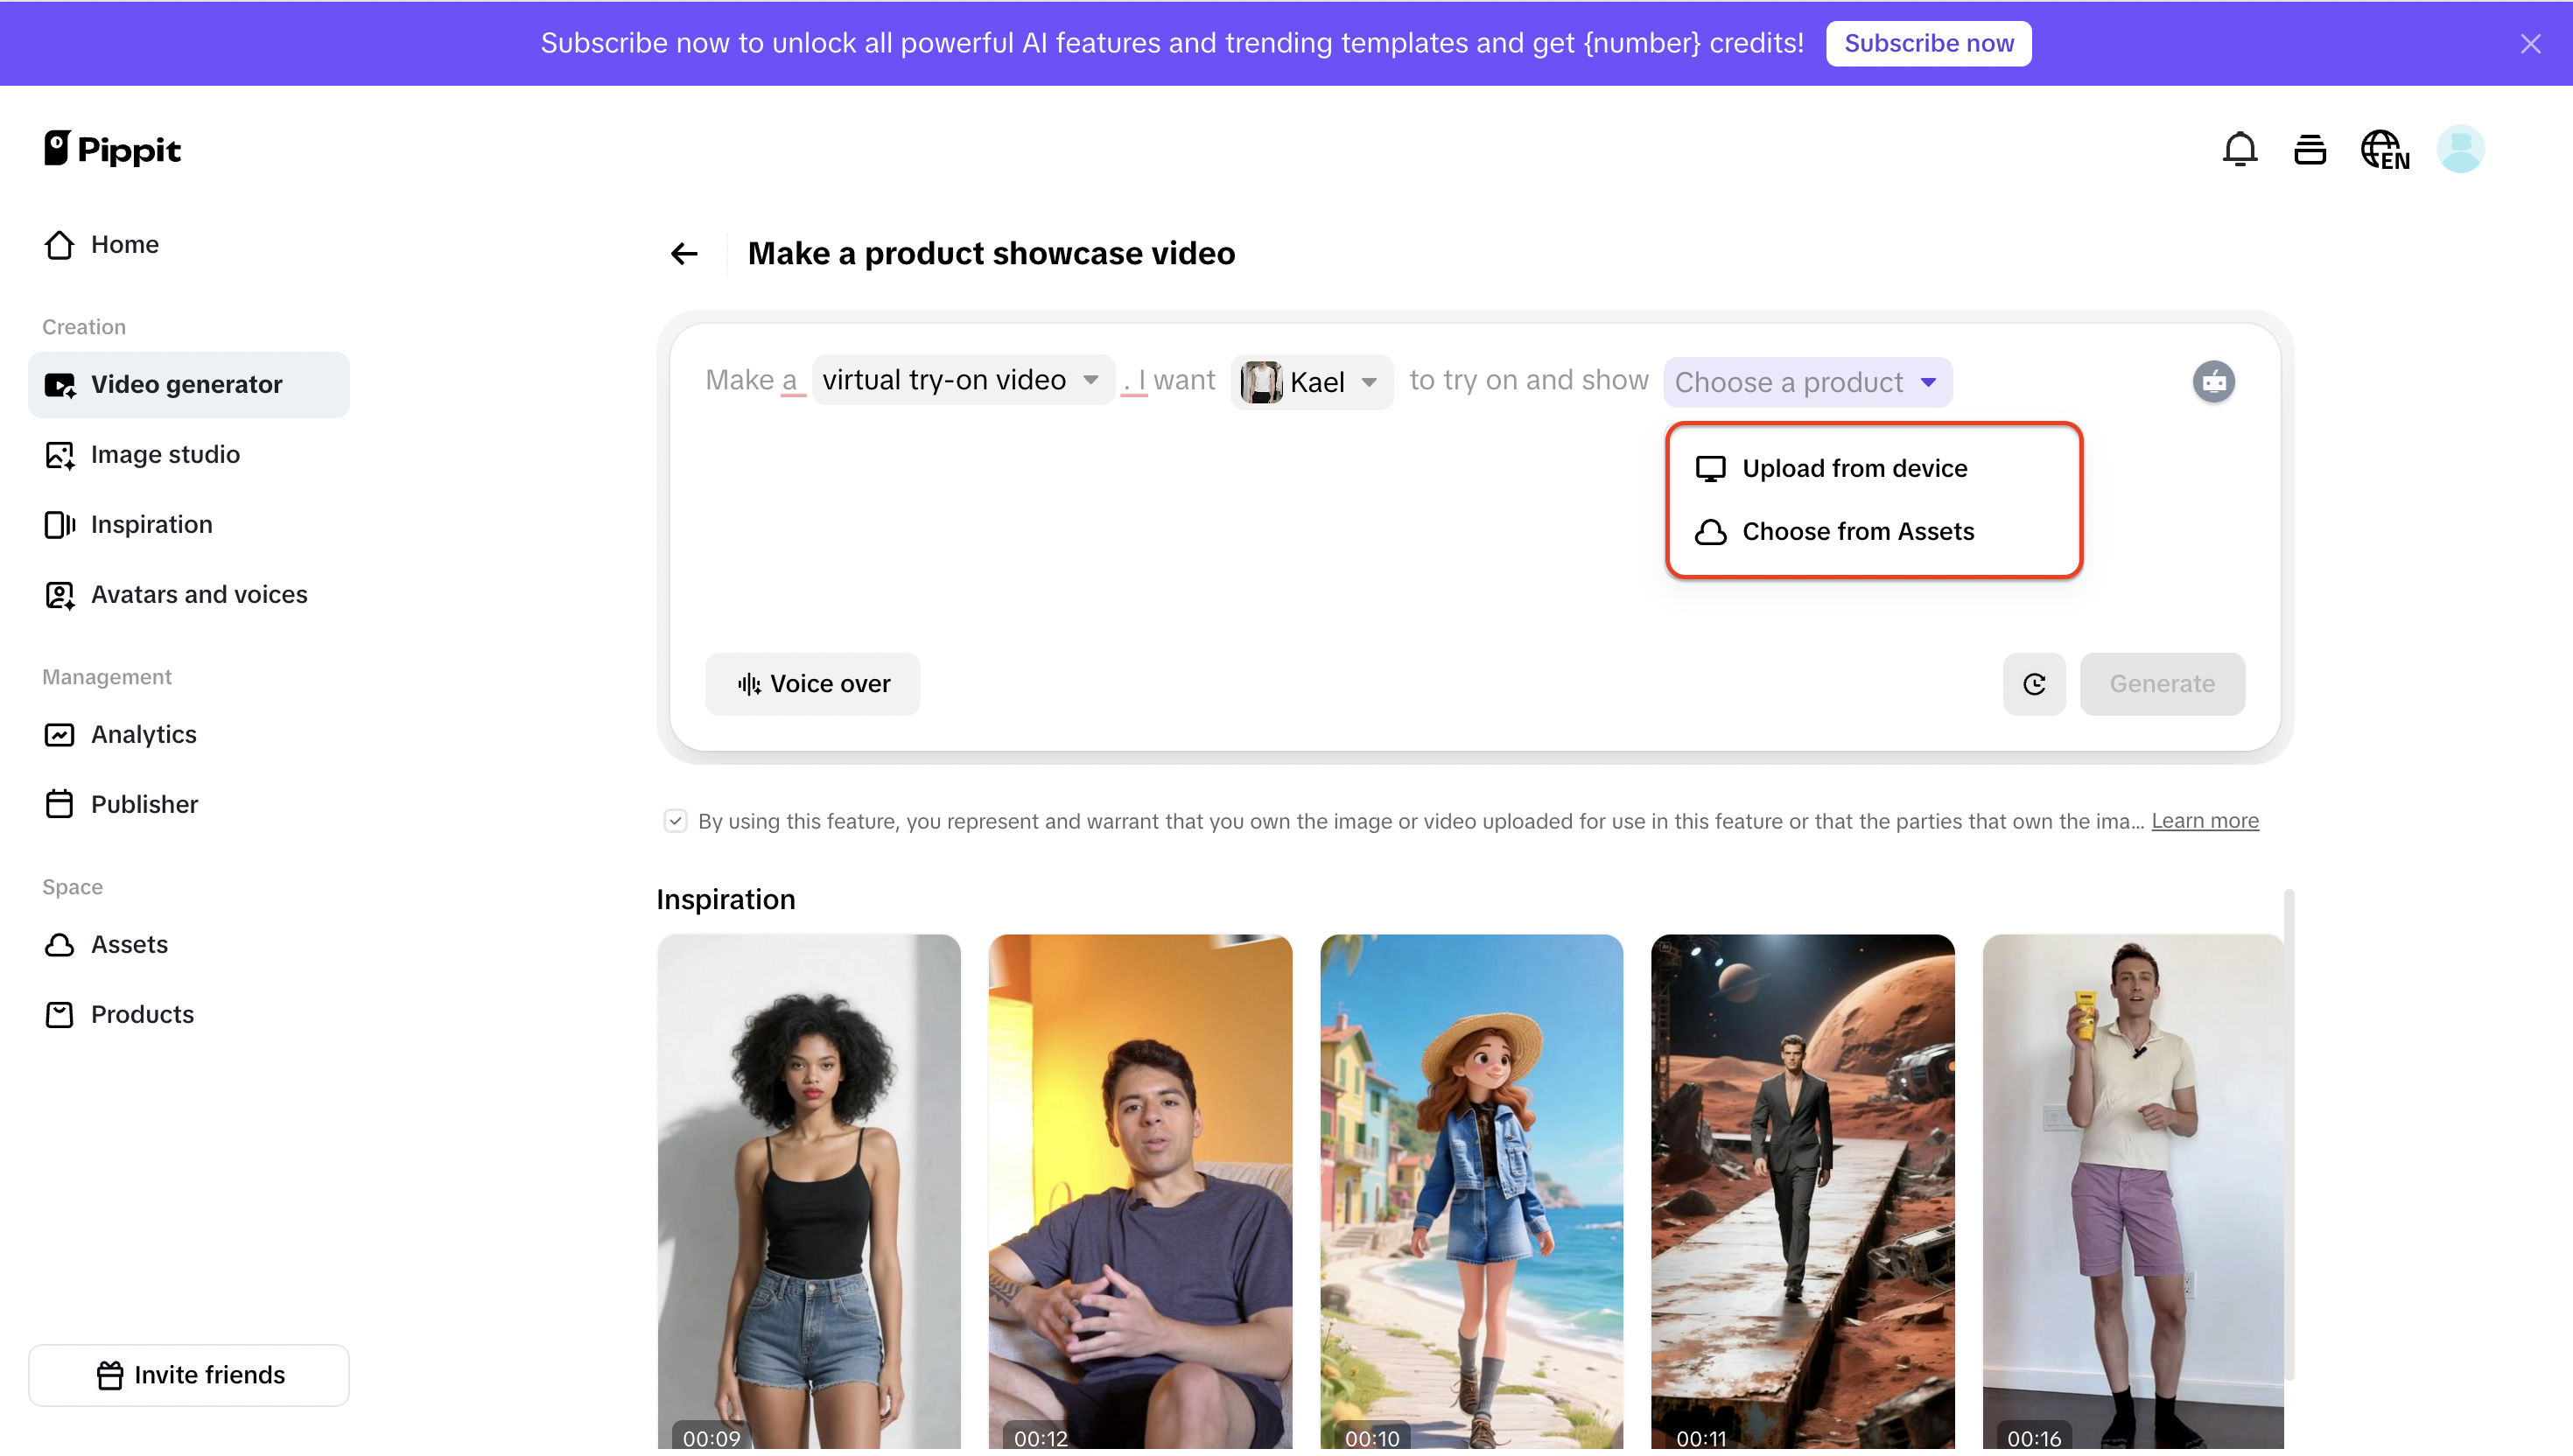2573x1456 pixels.
Task: Click the refresh prompt icon button
Action: 2033,685
